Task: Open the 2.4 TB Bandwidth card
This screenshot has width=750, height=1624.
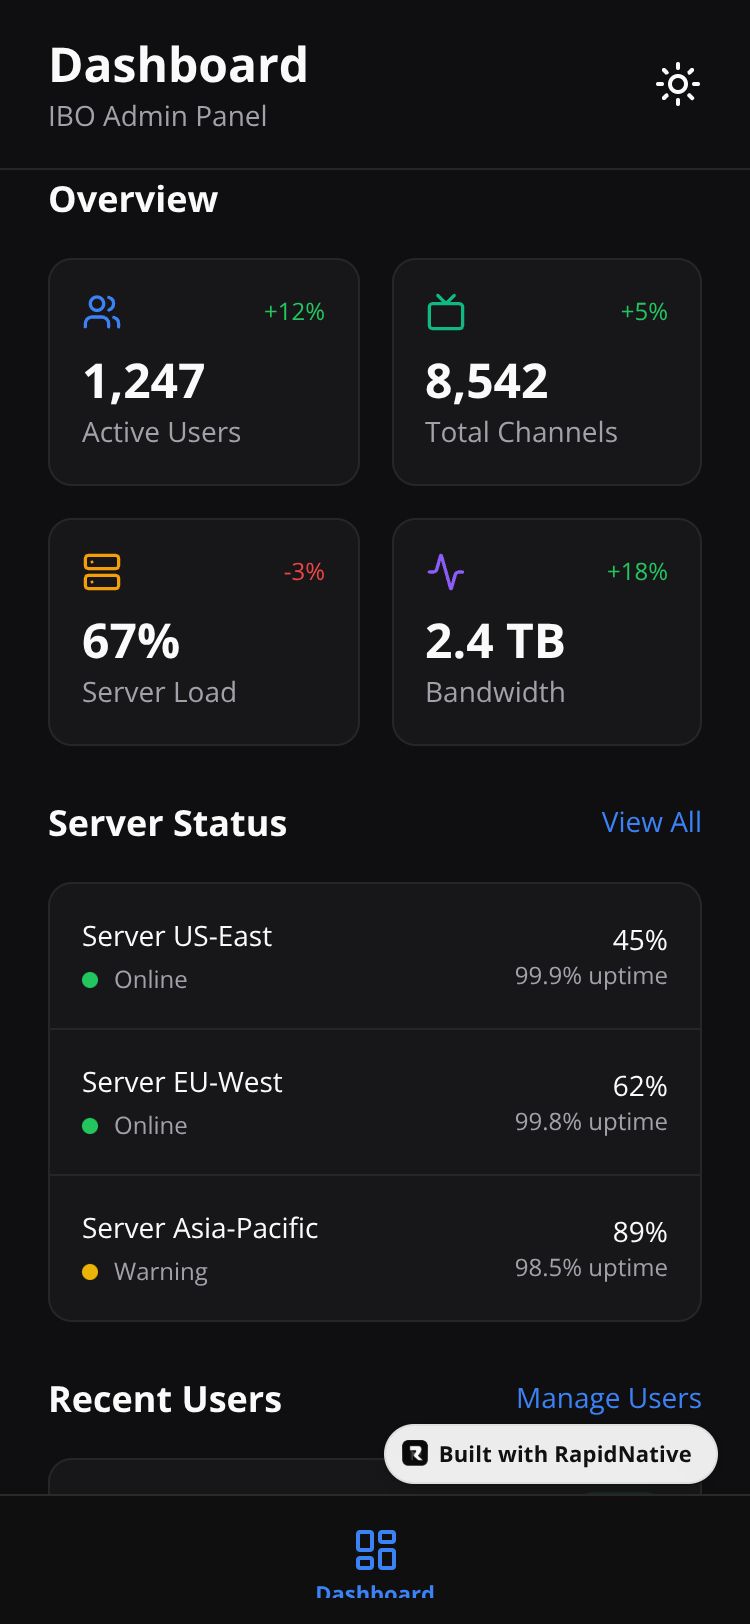Action: (547, 632)
